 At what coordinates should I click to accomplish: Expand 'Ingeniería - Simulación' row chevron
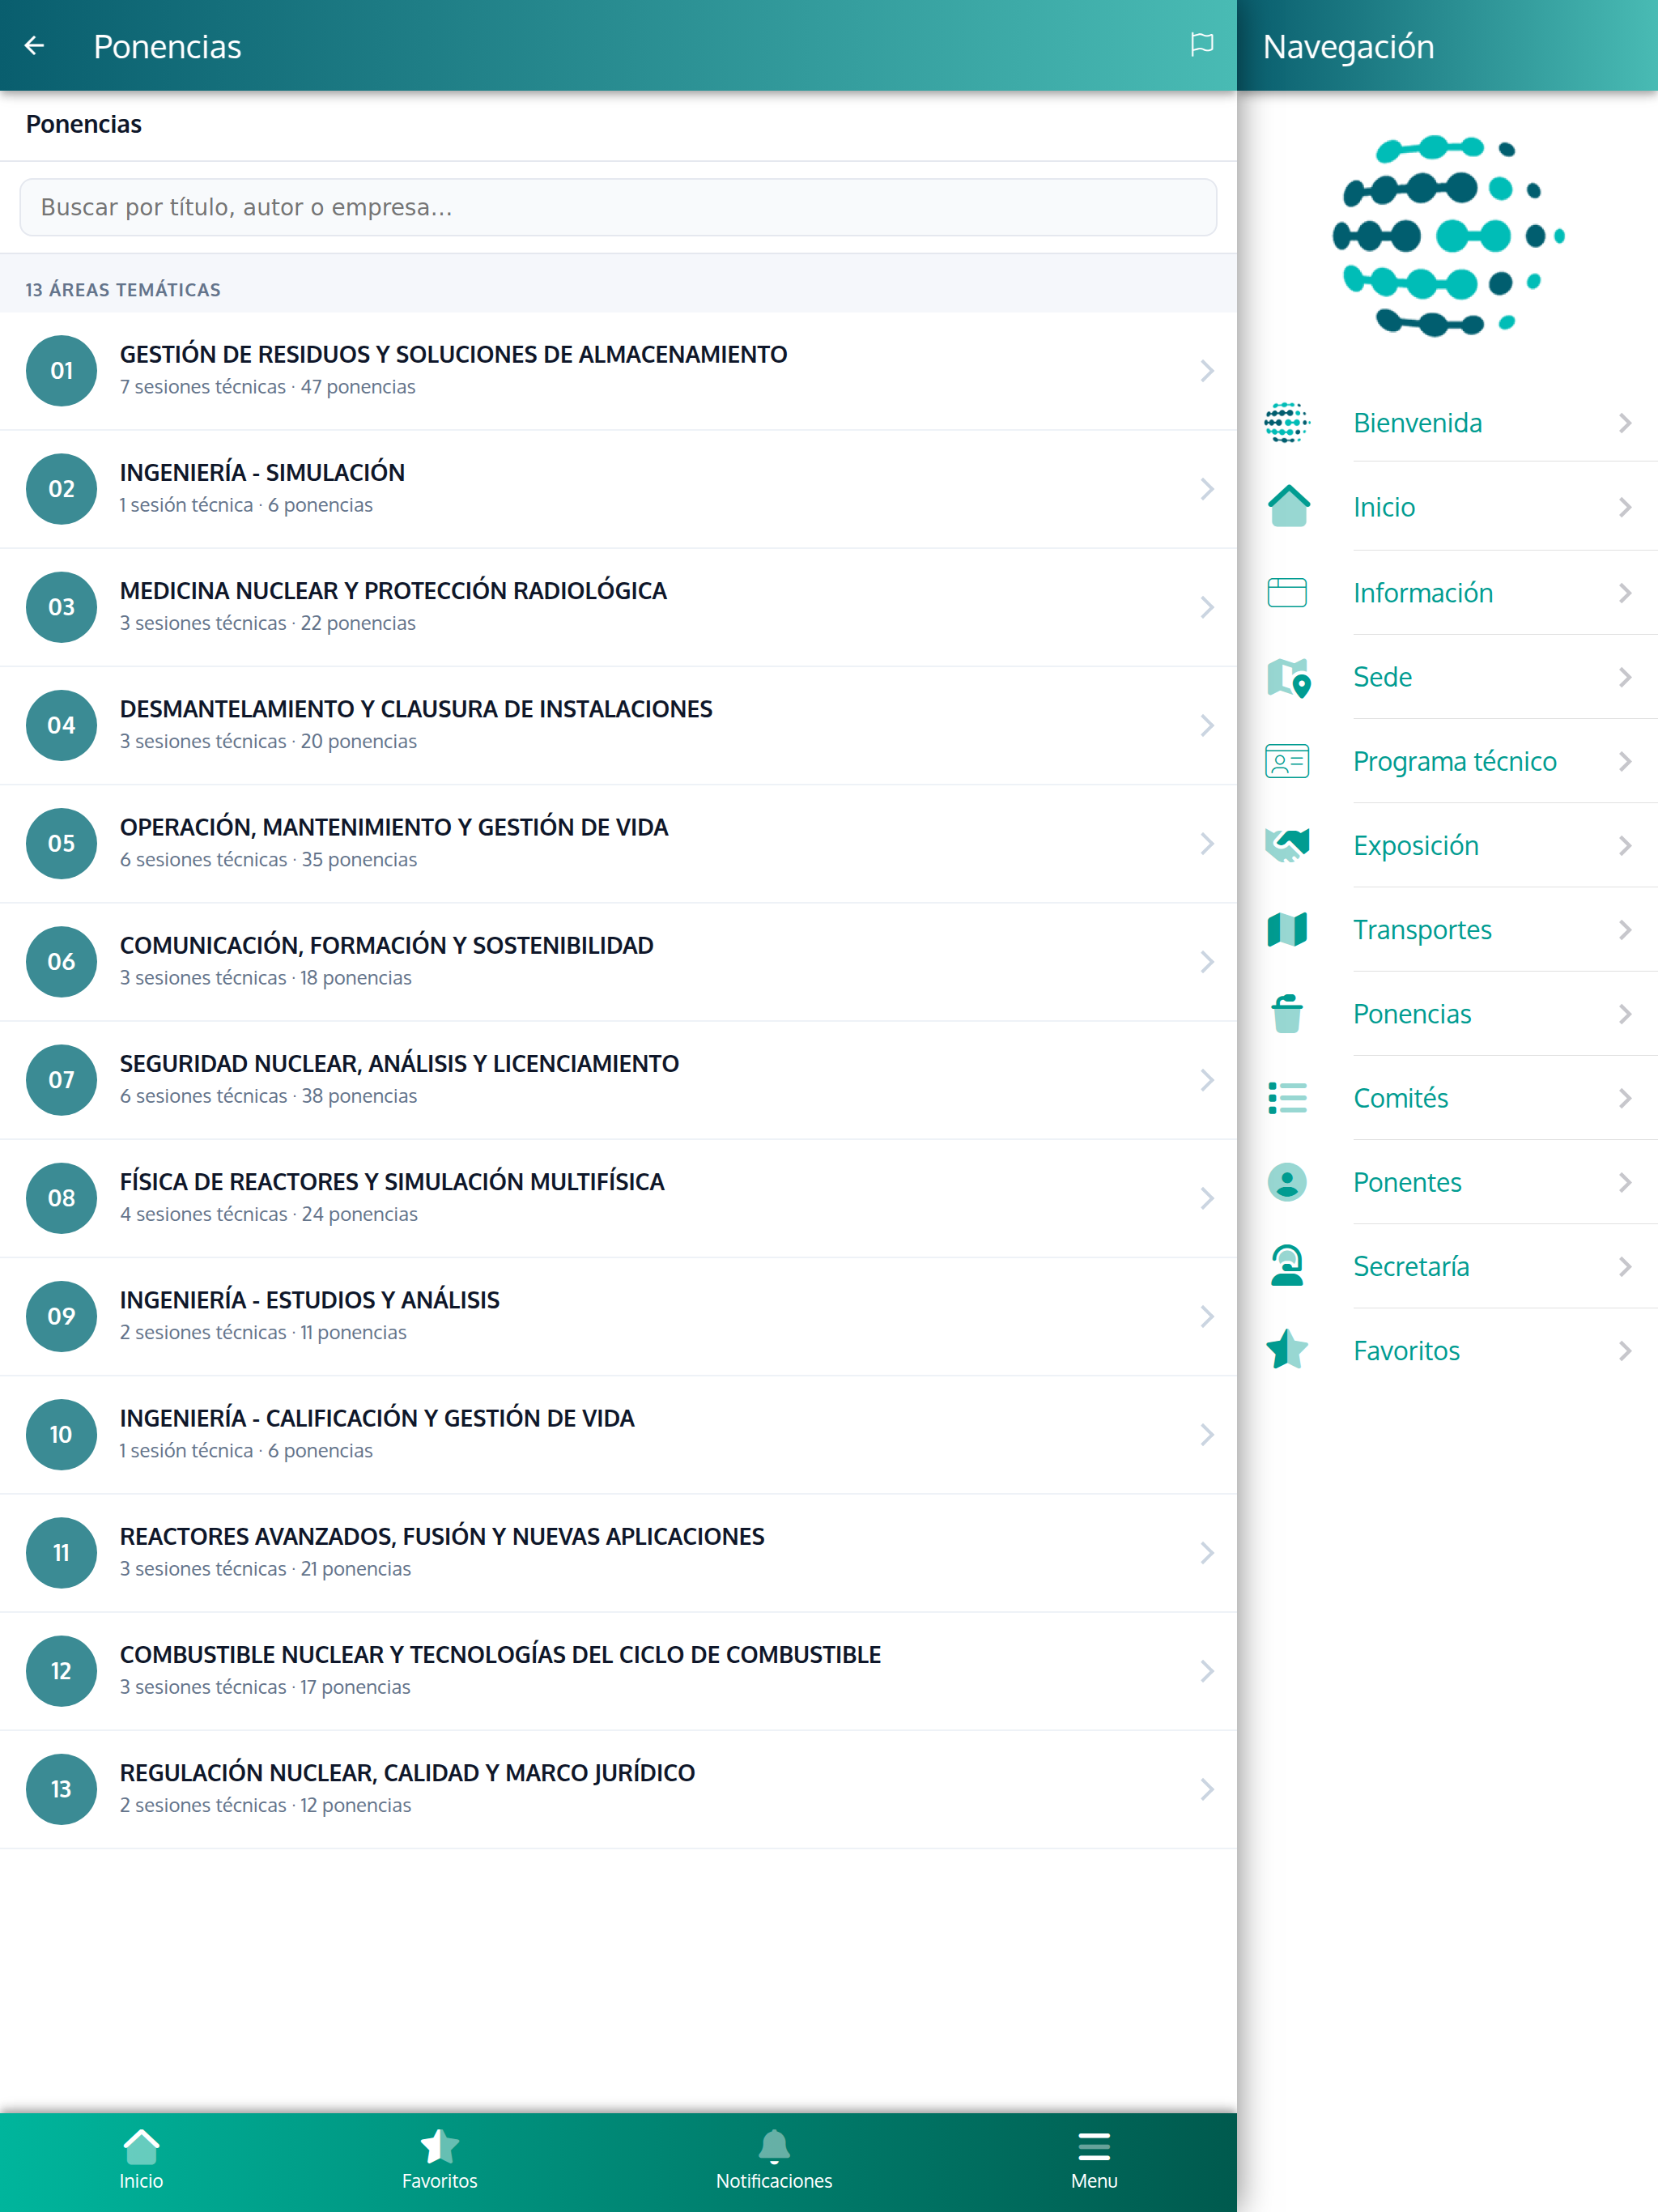1207,489
